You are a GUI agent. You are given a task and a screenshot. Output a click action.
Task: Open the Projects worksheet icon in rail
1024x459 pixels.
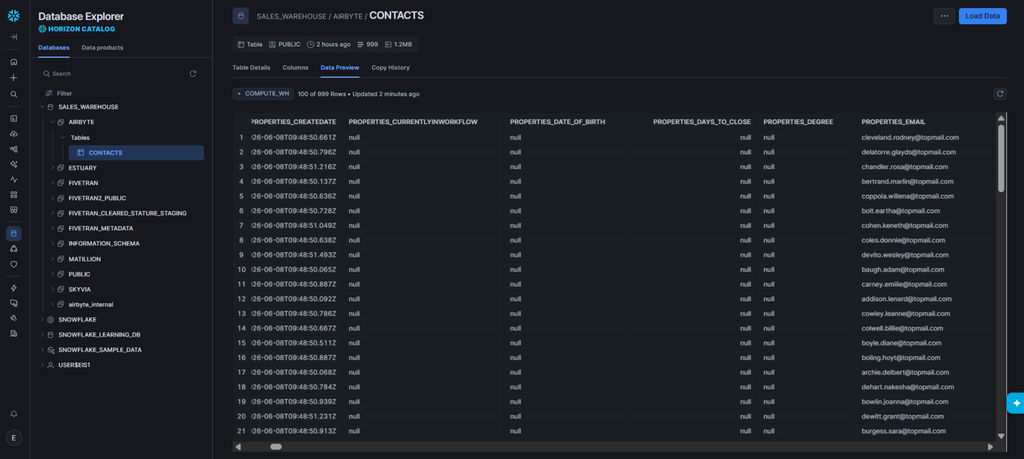pyautogui.click(x=14, y=118)
